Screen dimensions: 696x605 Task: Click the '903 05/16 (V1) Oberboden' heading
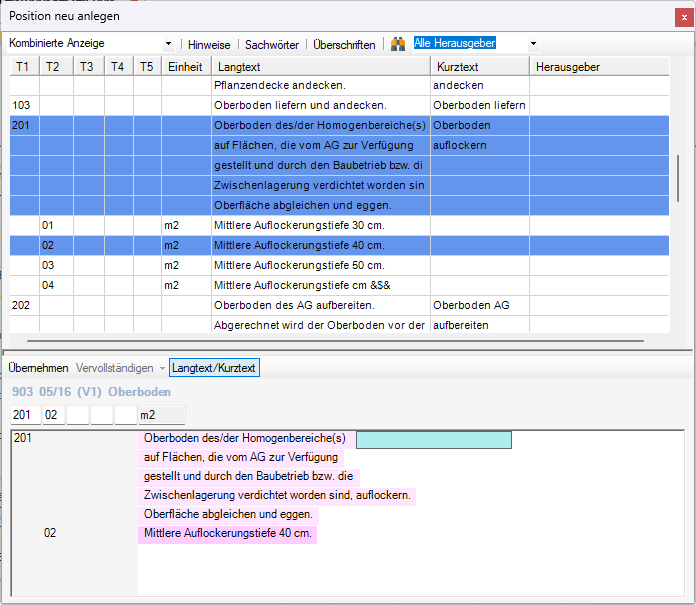[x=91, y=392]
